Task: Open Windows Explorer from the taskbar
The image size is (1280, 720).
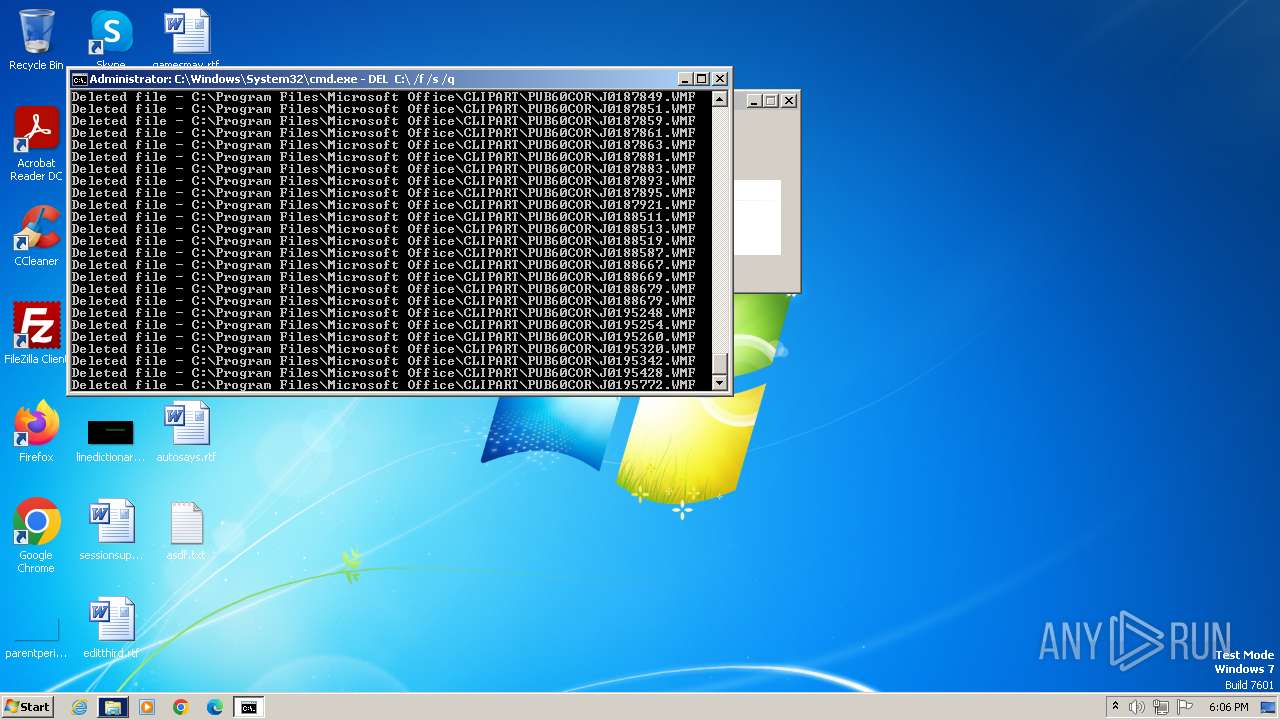Action: point(113,707)
